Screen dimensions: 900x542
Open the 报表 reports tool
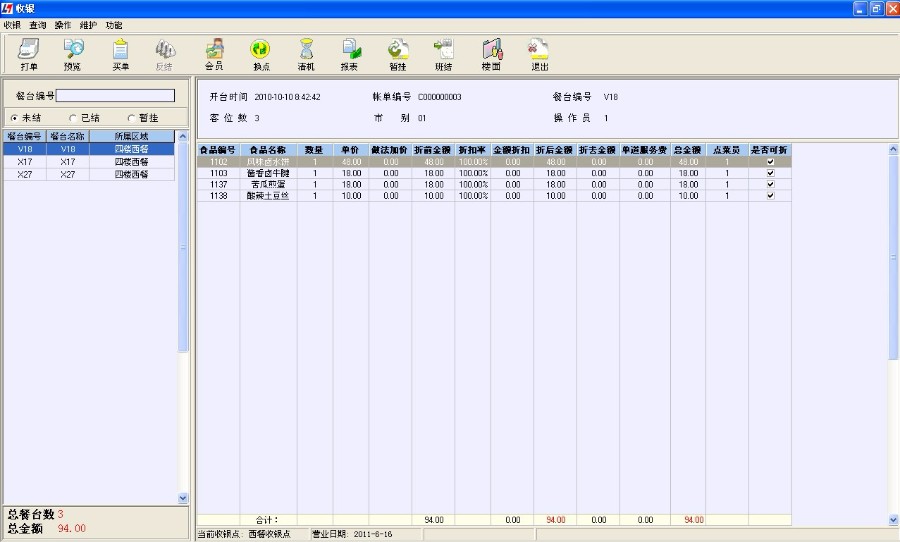click(350, 55)
